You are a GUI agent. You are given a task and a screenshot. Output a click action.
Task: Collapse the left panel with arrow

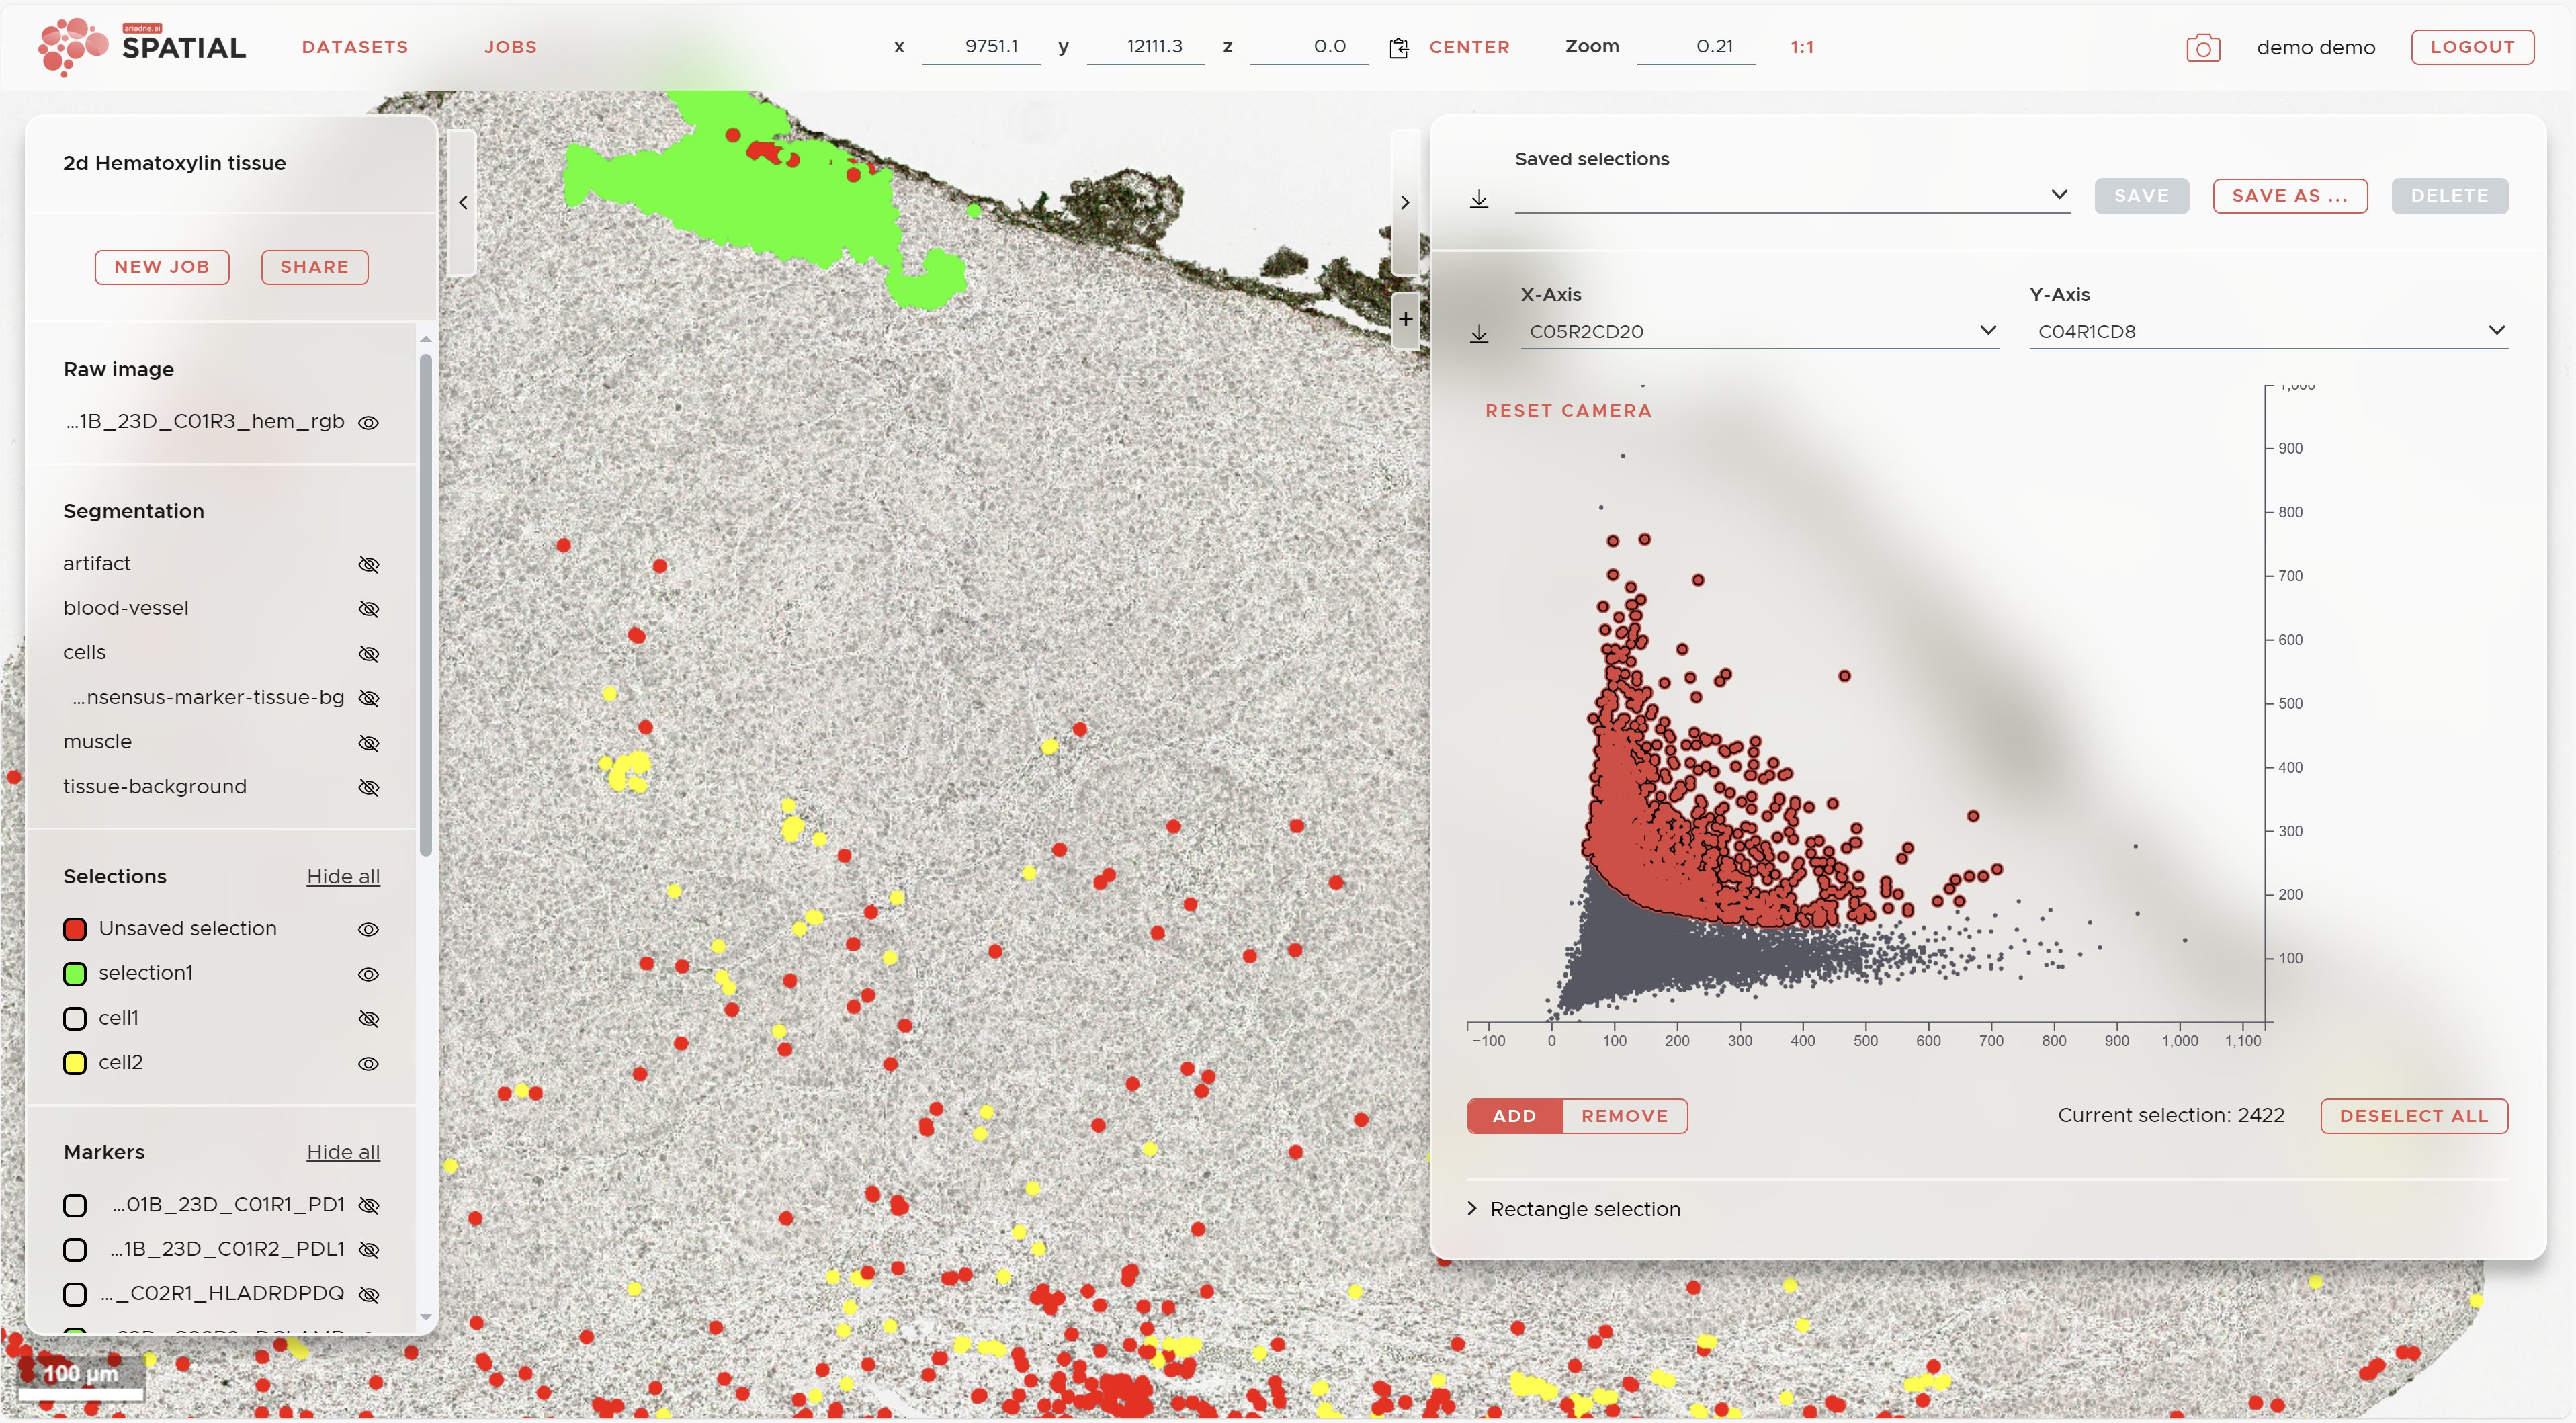[463, 203]
